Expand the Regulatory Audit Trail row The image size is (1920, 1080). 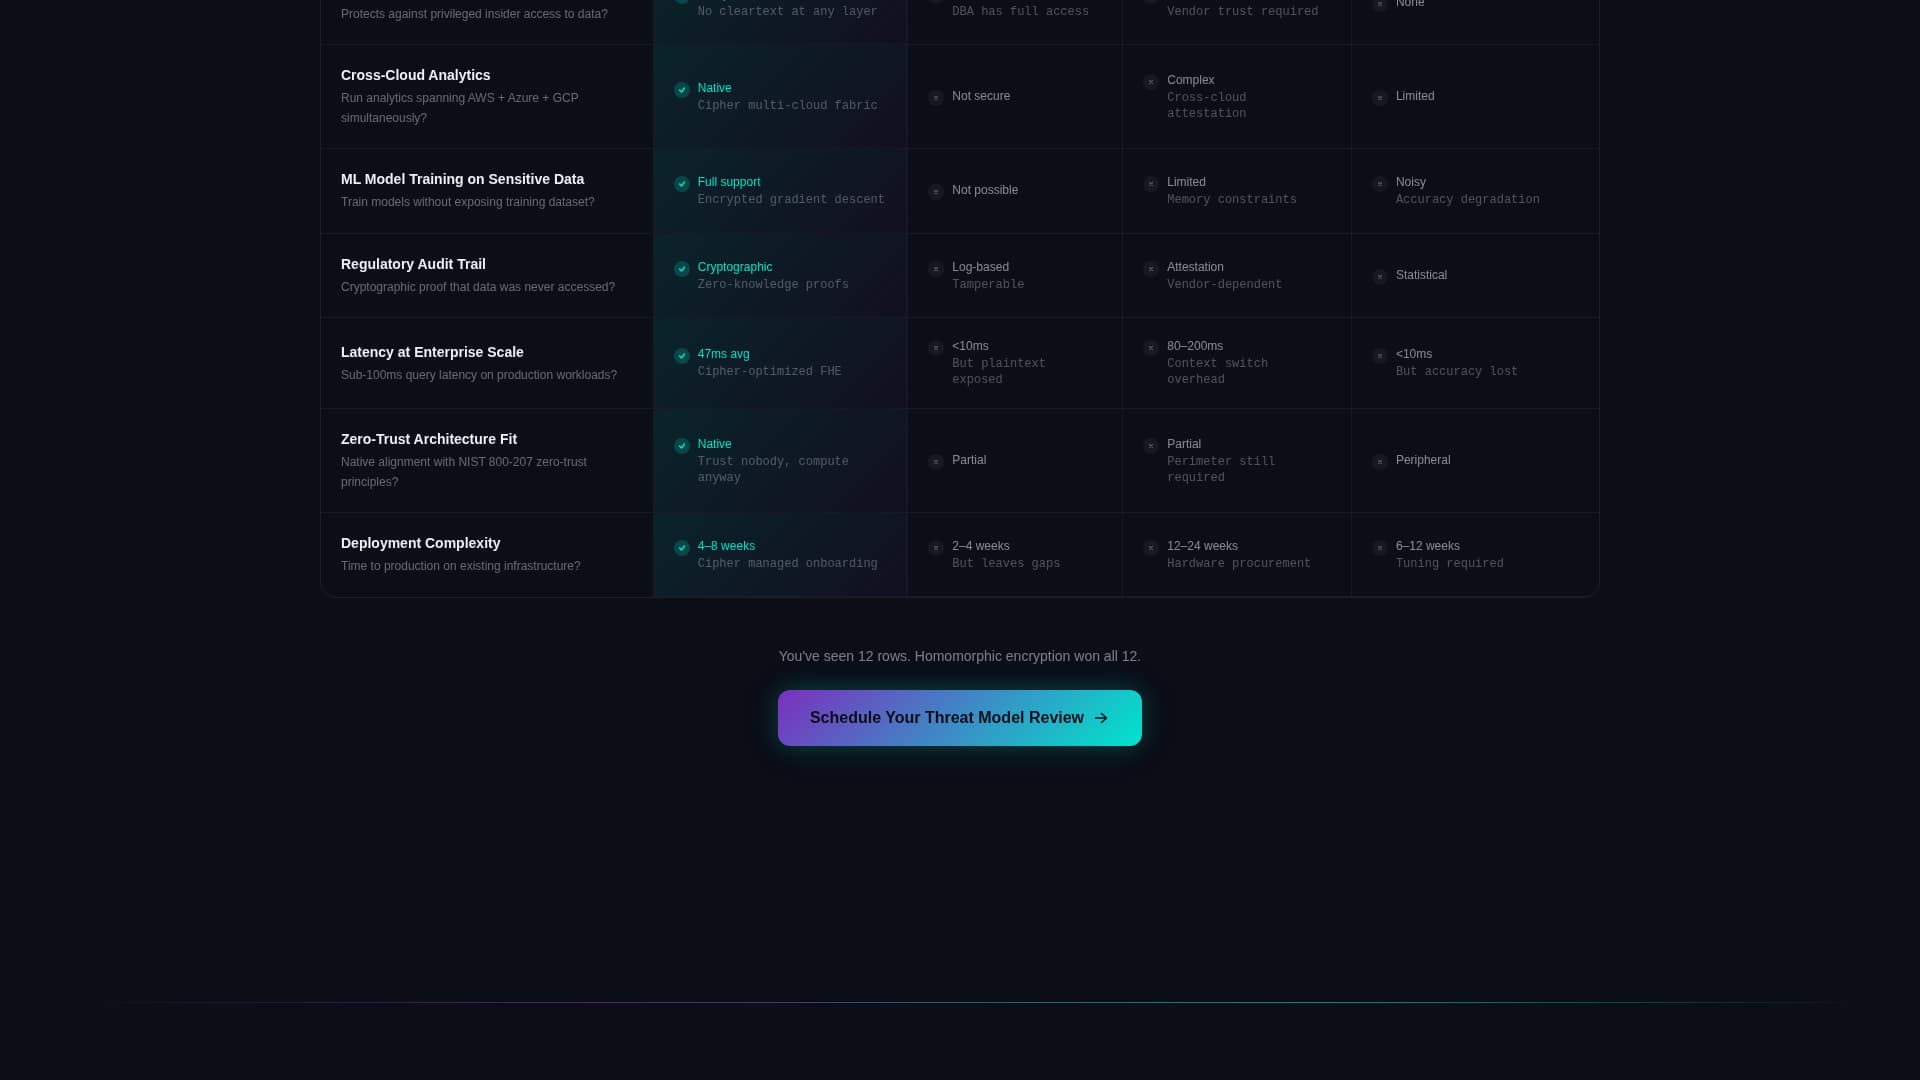413,264
